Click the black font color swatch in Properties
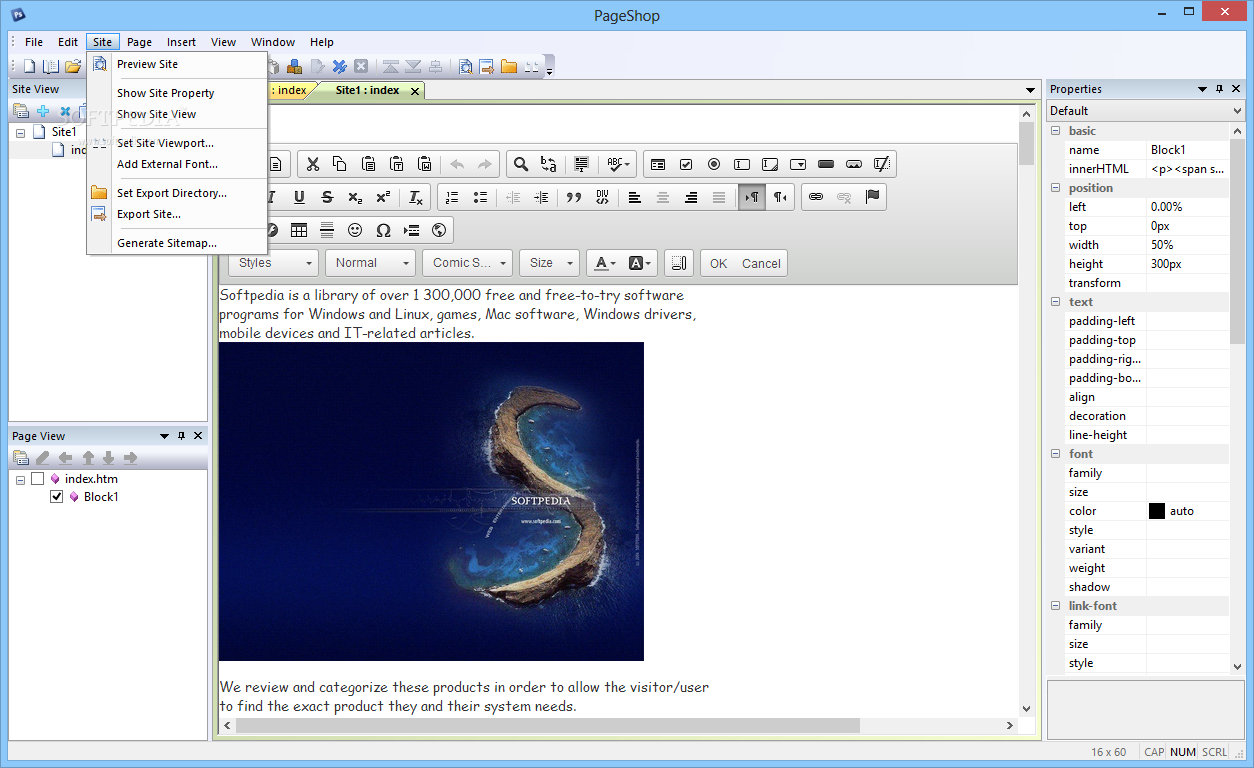Screen dimensions: 1254x768 tap(1157, 511)
